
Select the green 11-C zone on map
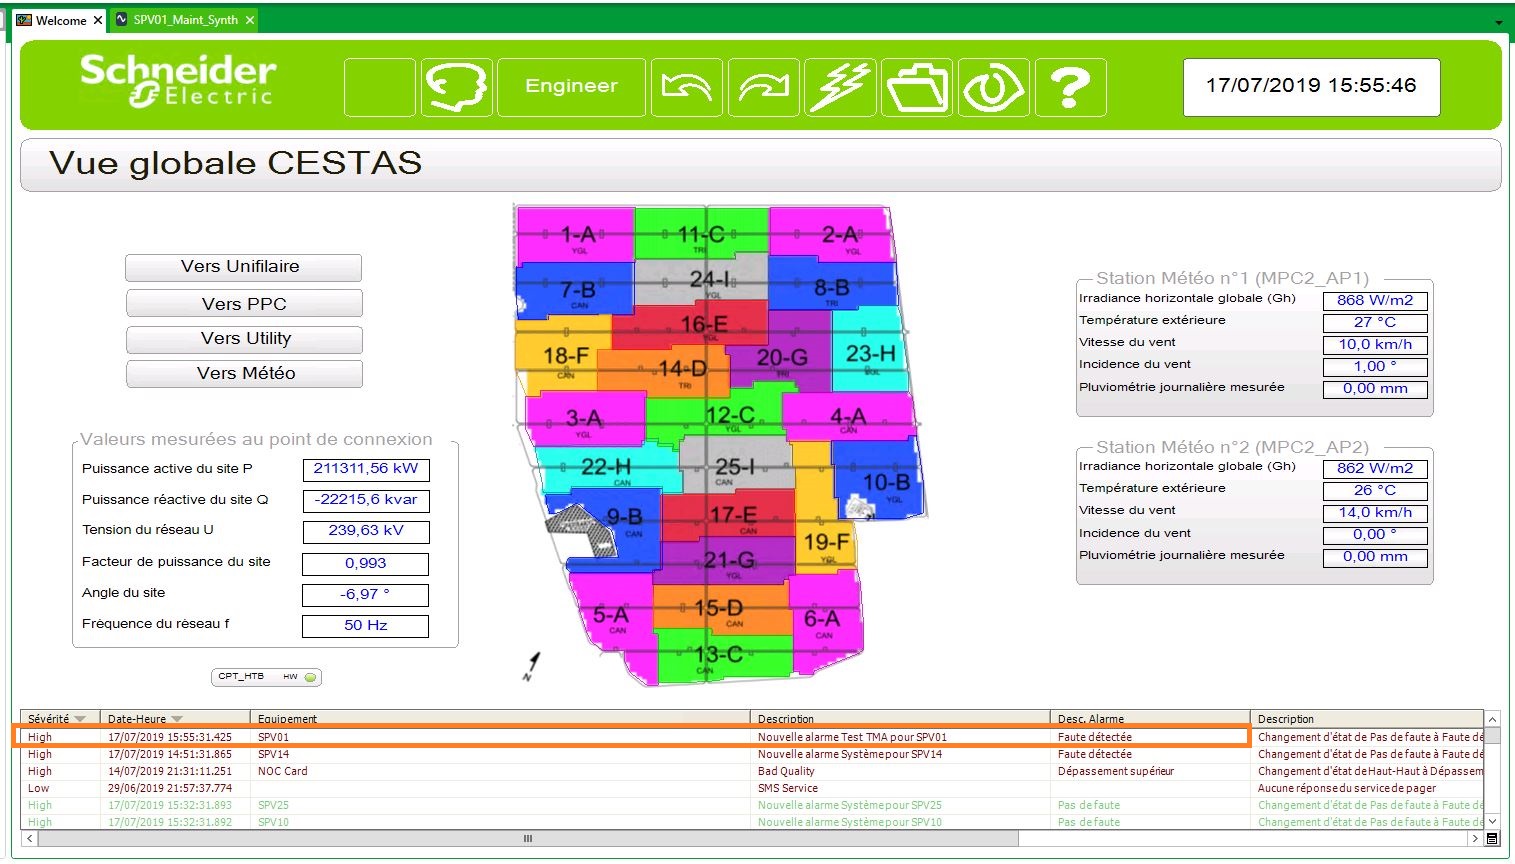coord(700,235)
